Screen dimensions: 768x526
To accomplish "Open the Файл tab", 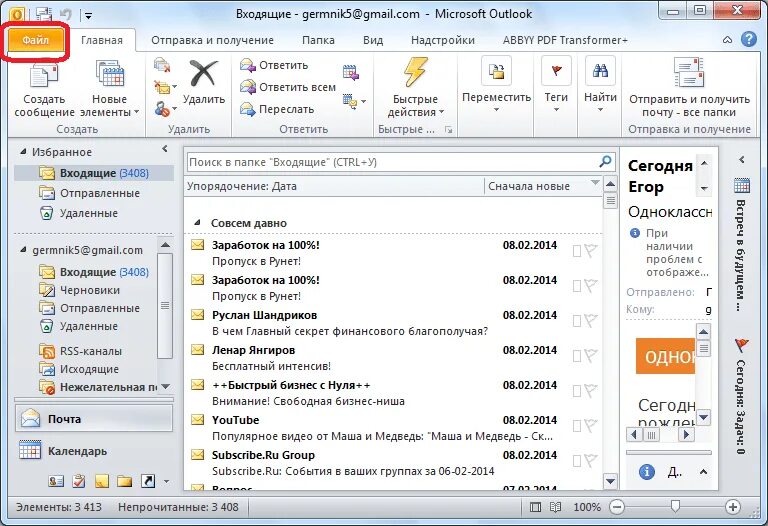I will coord(35,40).
